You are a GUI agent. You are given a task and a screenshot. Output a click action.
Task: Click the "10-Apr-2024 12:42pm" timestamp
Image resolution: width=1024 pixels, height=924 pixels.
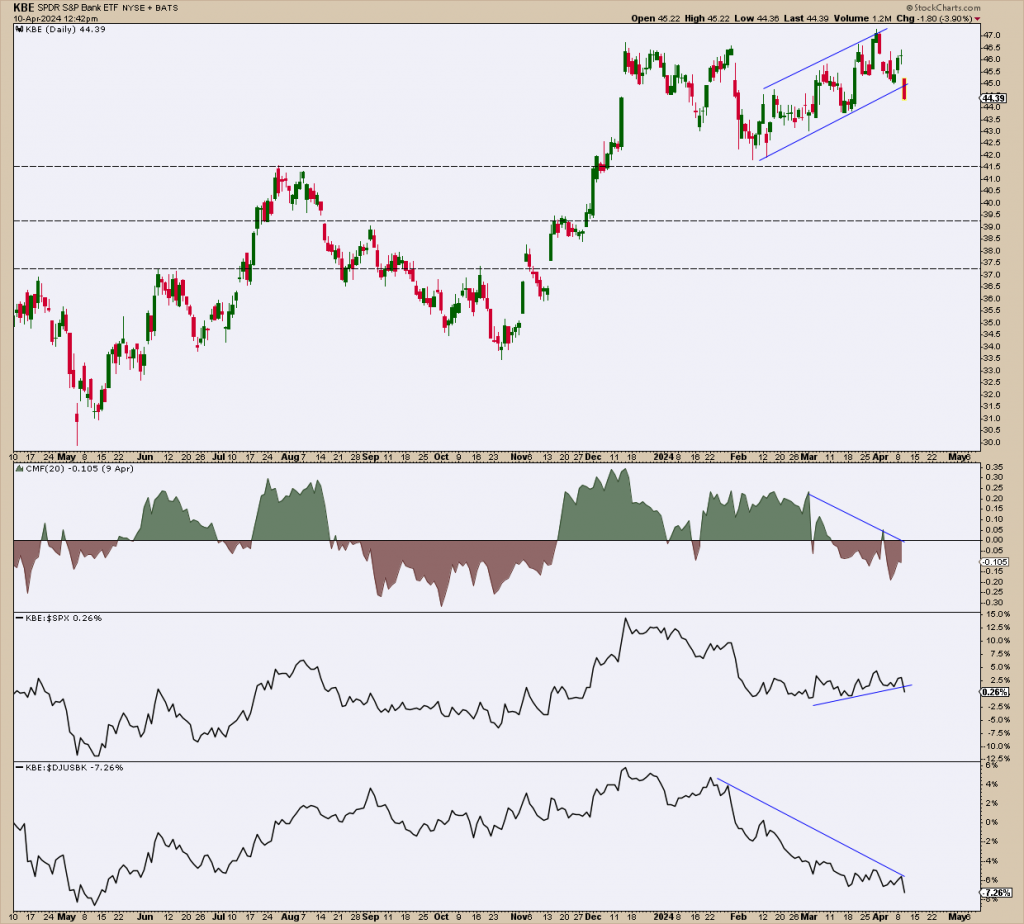click(x=56, y=18)
